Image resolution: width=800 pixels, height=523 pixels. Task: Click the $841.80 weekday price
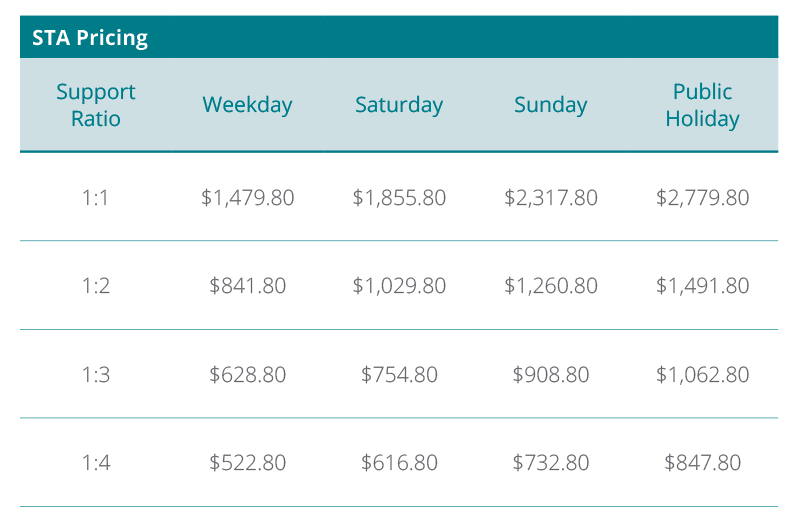tap(247, 286)
